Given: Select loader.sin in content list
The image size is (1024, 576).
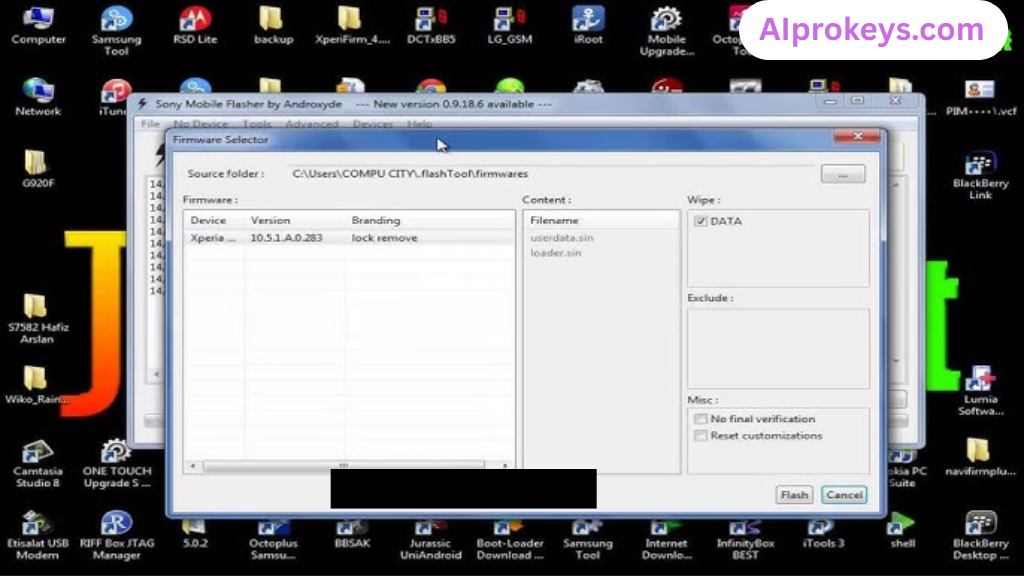Looking at the screenshot, I should 555,253.
